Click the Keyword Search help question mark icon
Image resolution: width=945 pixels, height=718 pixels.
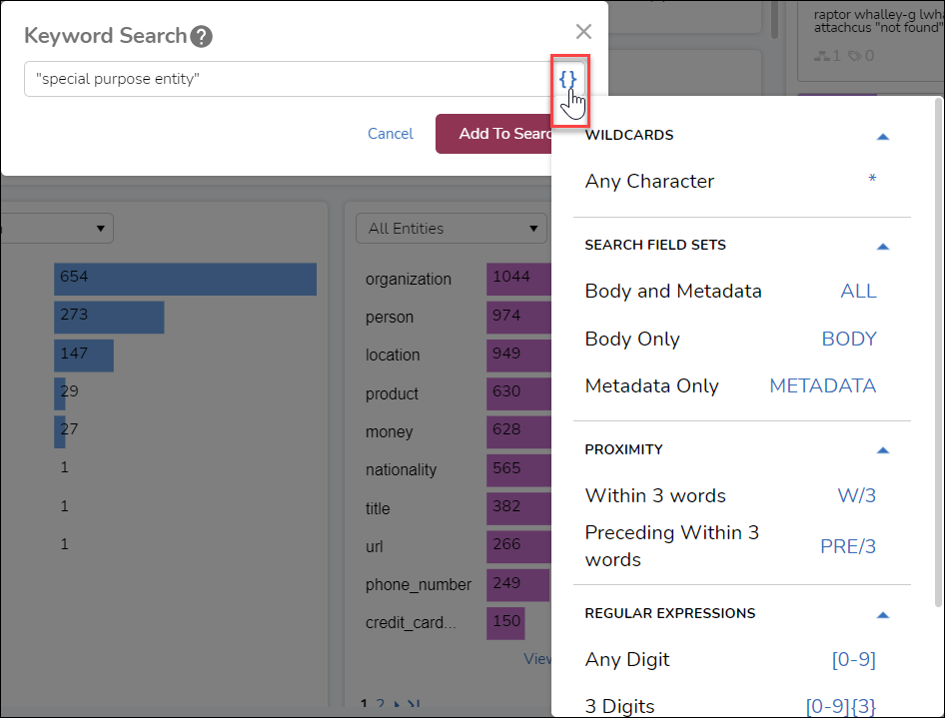point(202,34)
